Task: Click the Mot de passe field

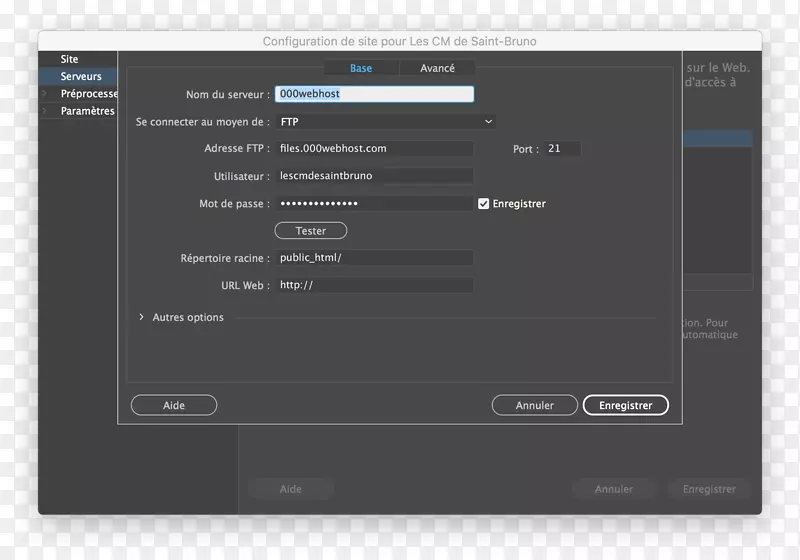Action: tap(374, 203)
